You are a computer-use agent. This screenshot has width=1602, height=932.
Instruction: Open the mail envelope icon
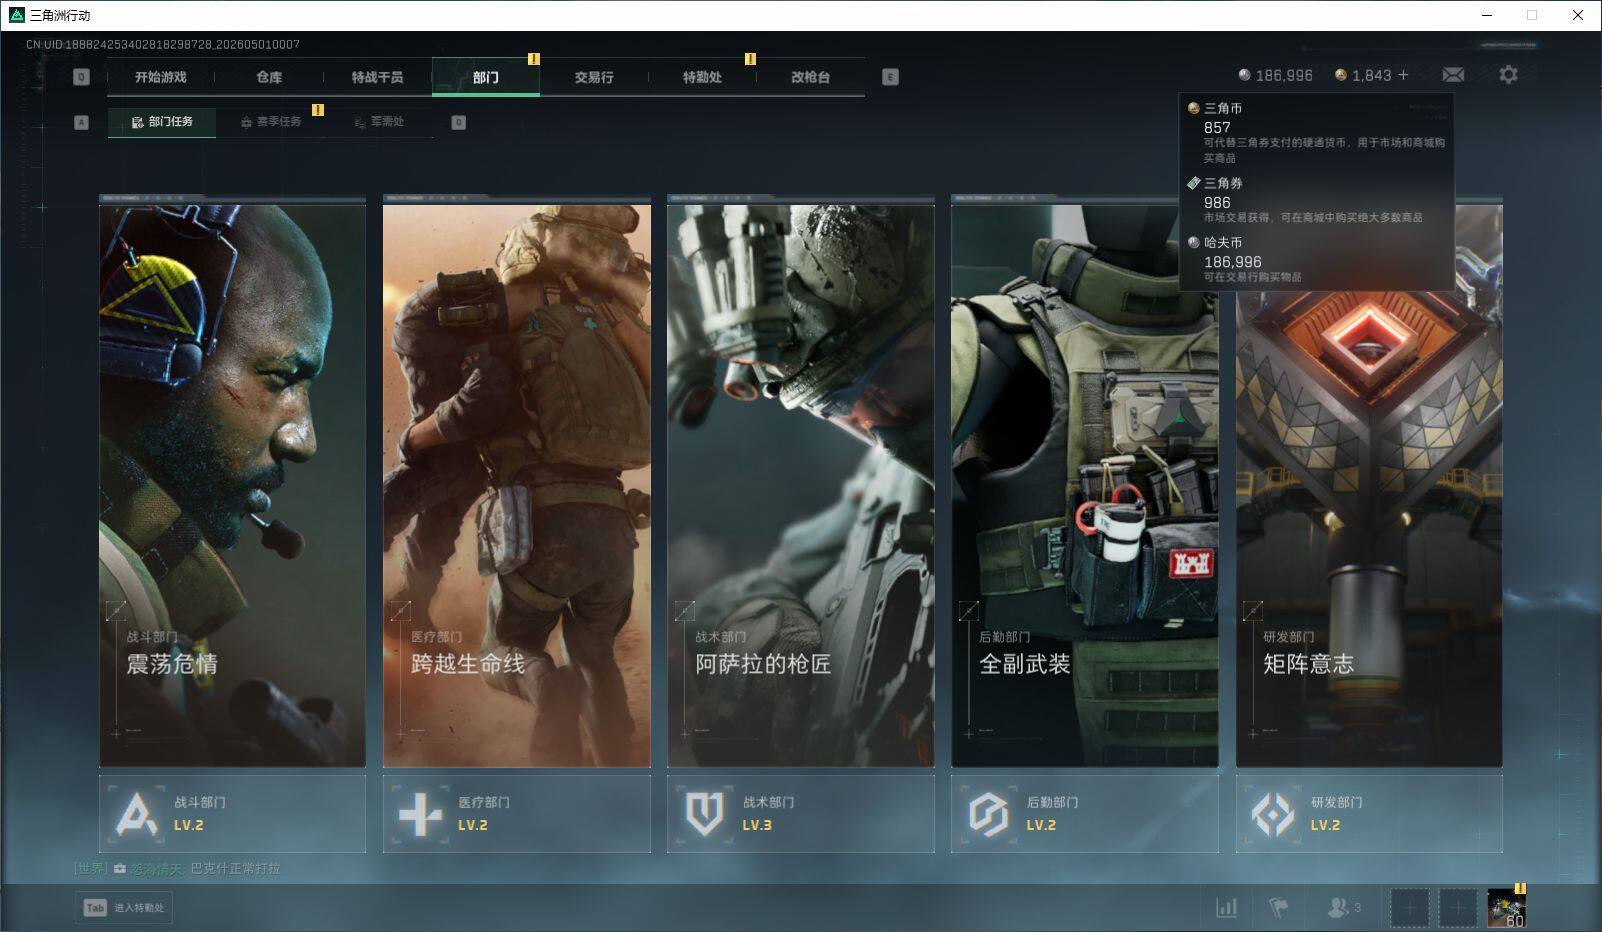(x=1453, y=75)
